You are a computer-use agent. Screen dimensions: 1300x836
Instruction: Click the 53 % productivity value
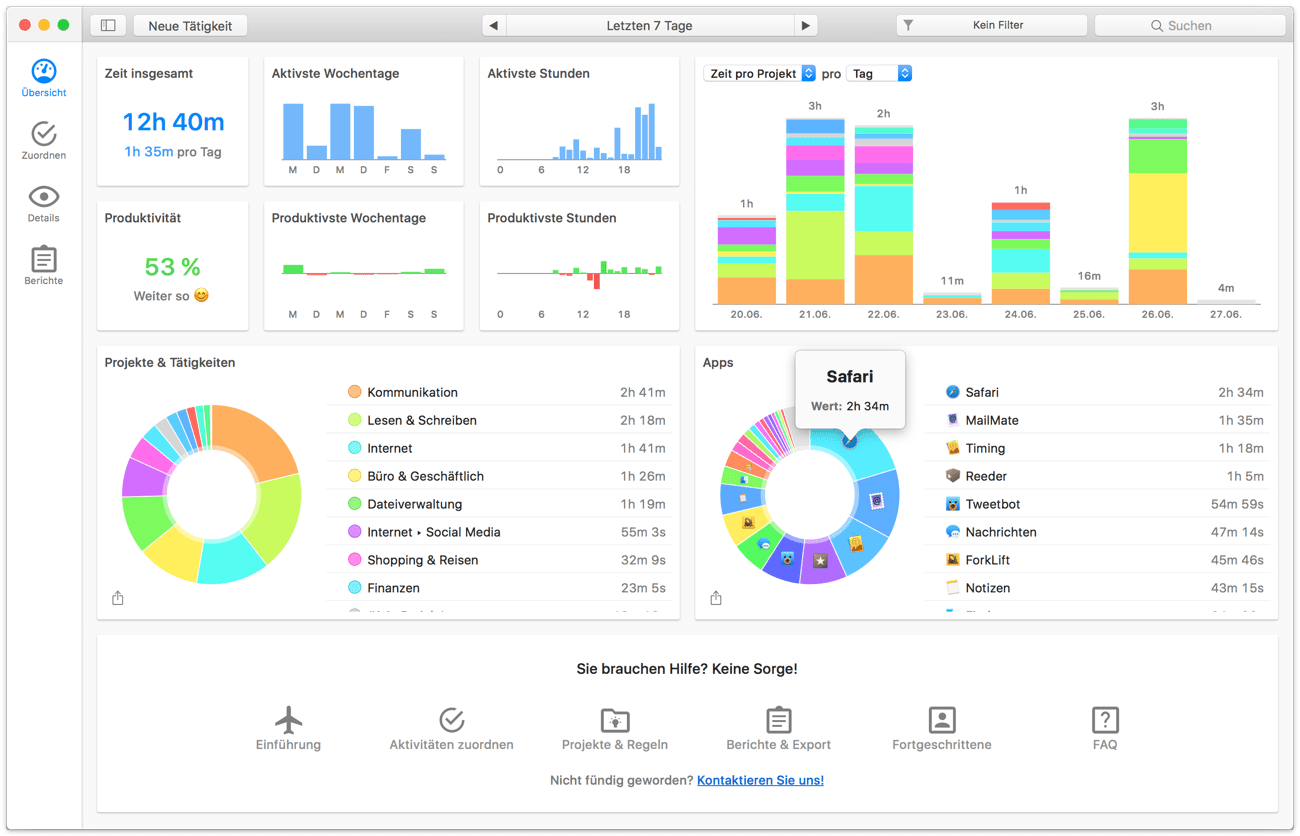pyautogui.click(x=173, y=267)
